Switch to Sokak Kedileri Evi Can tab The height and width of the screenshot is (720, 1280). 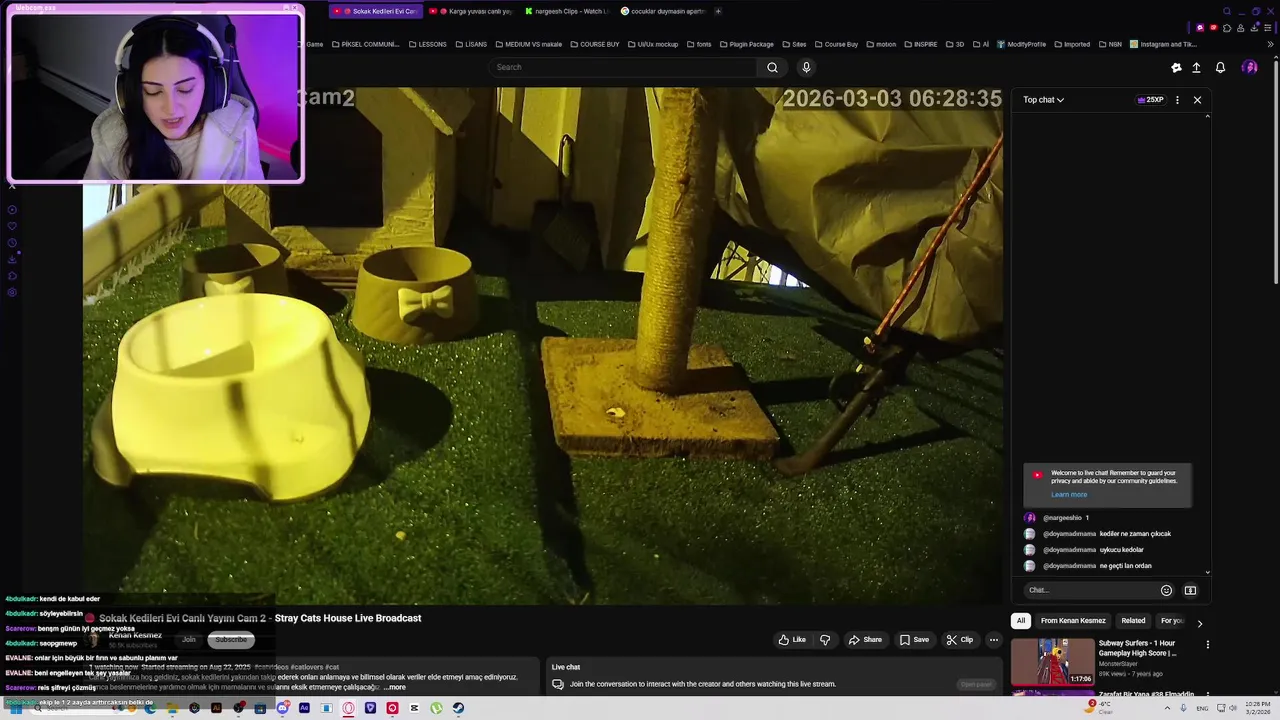(x=375, y=11)
